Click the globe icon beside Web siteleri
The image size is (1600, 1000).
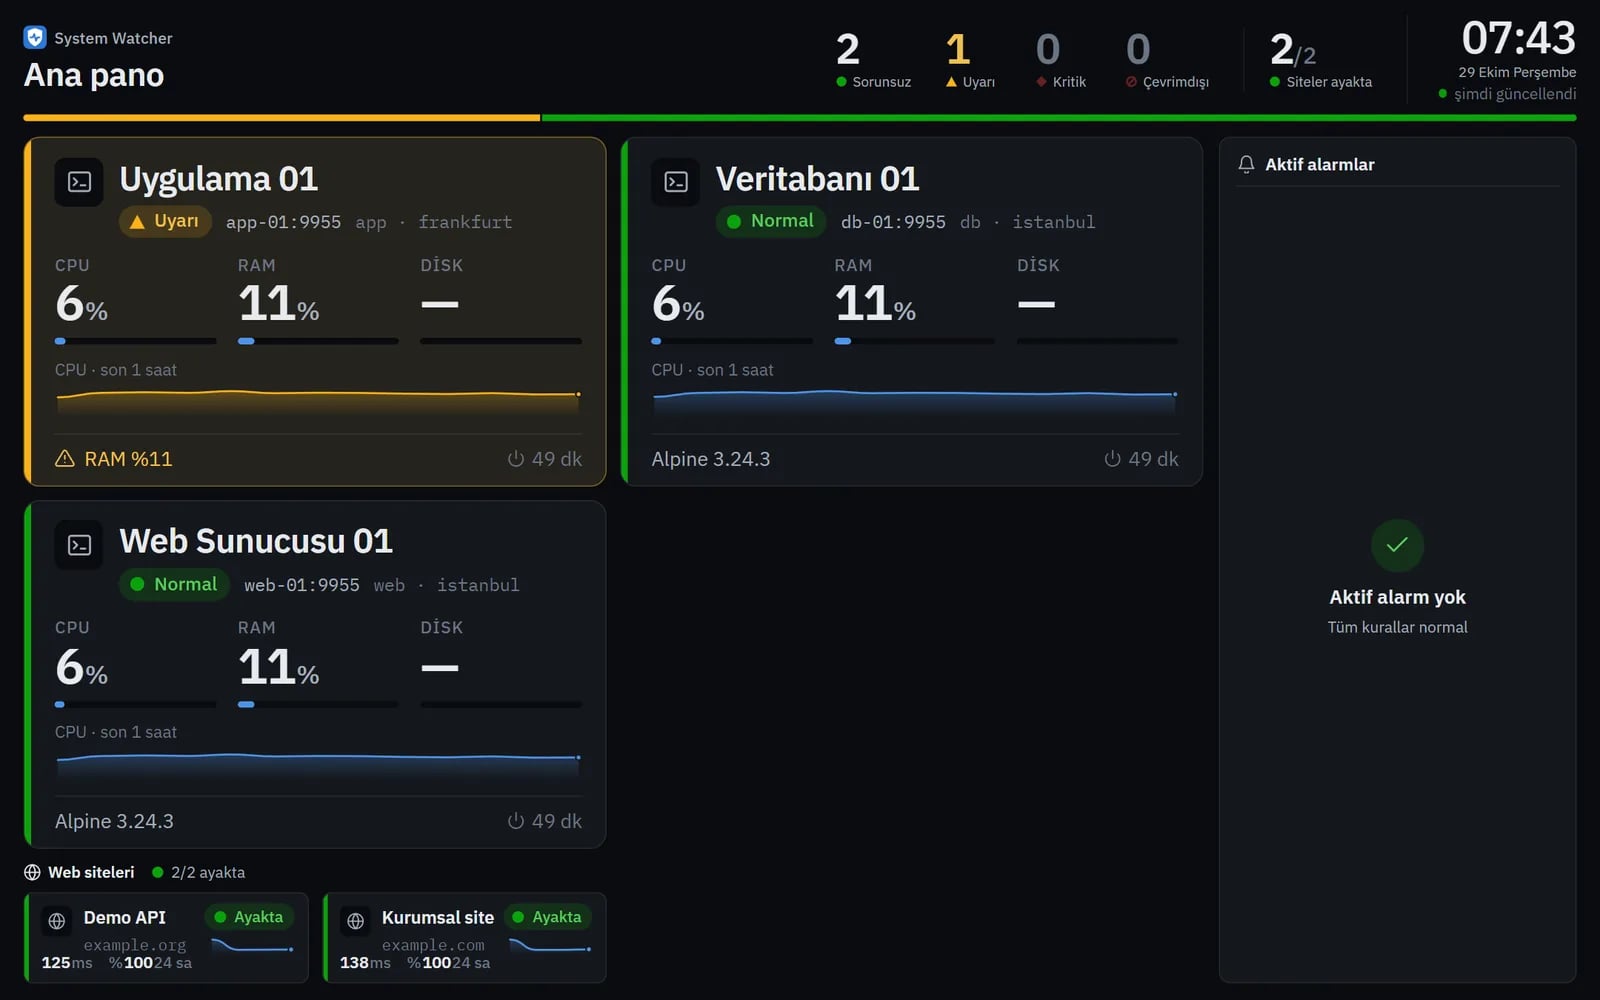coord(32,872)
